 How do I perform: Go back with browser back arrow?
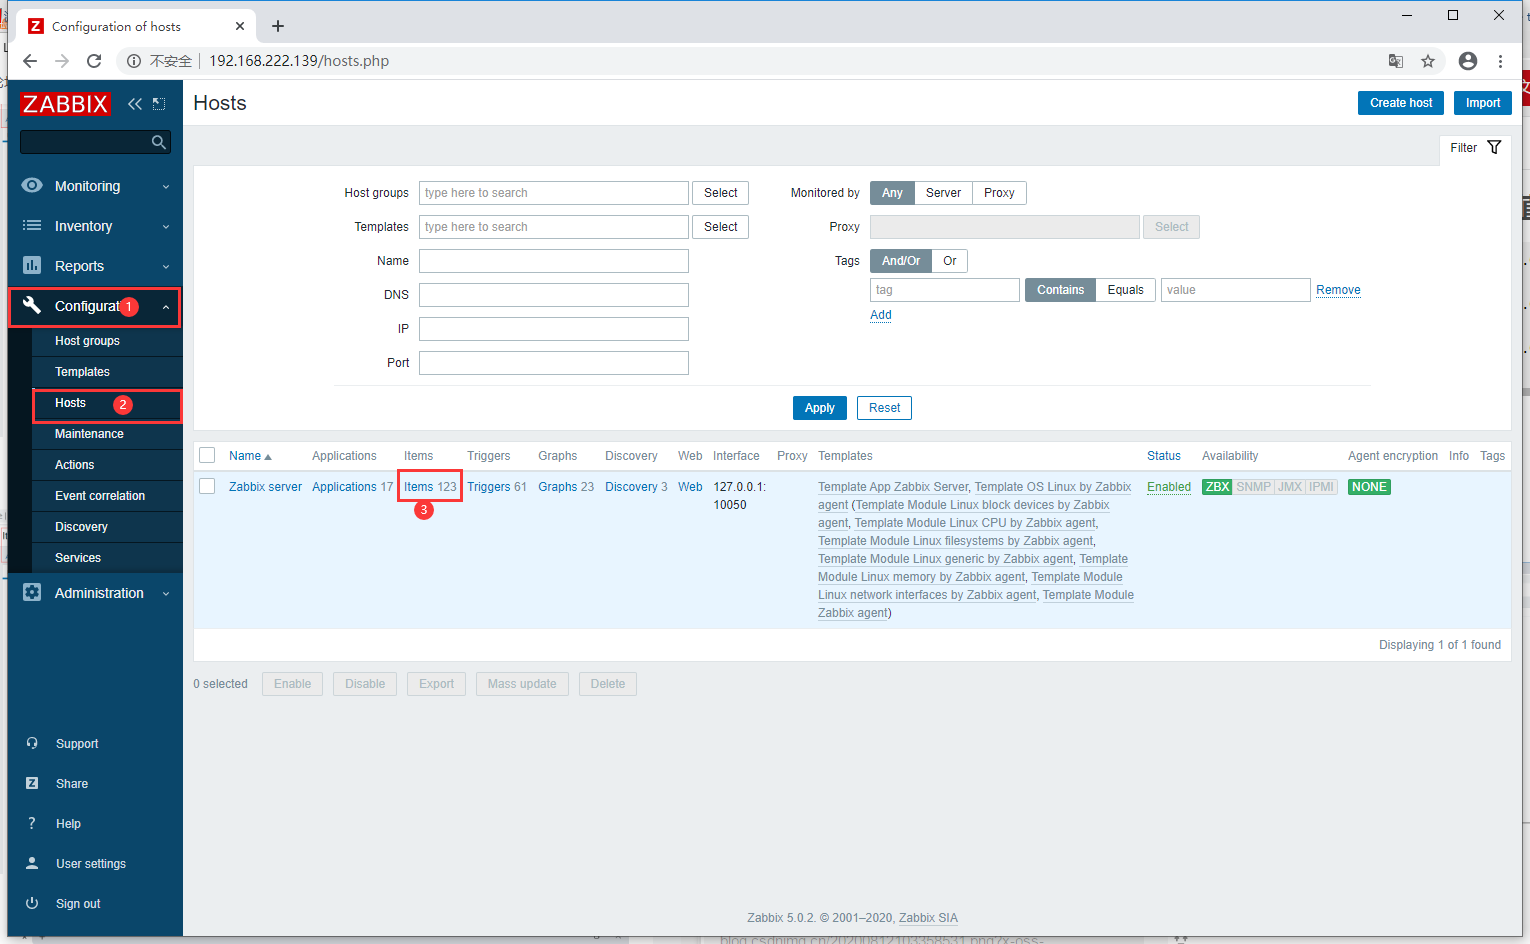(x=30, y=61)
